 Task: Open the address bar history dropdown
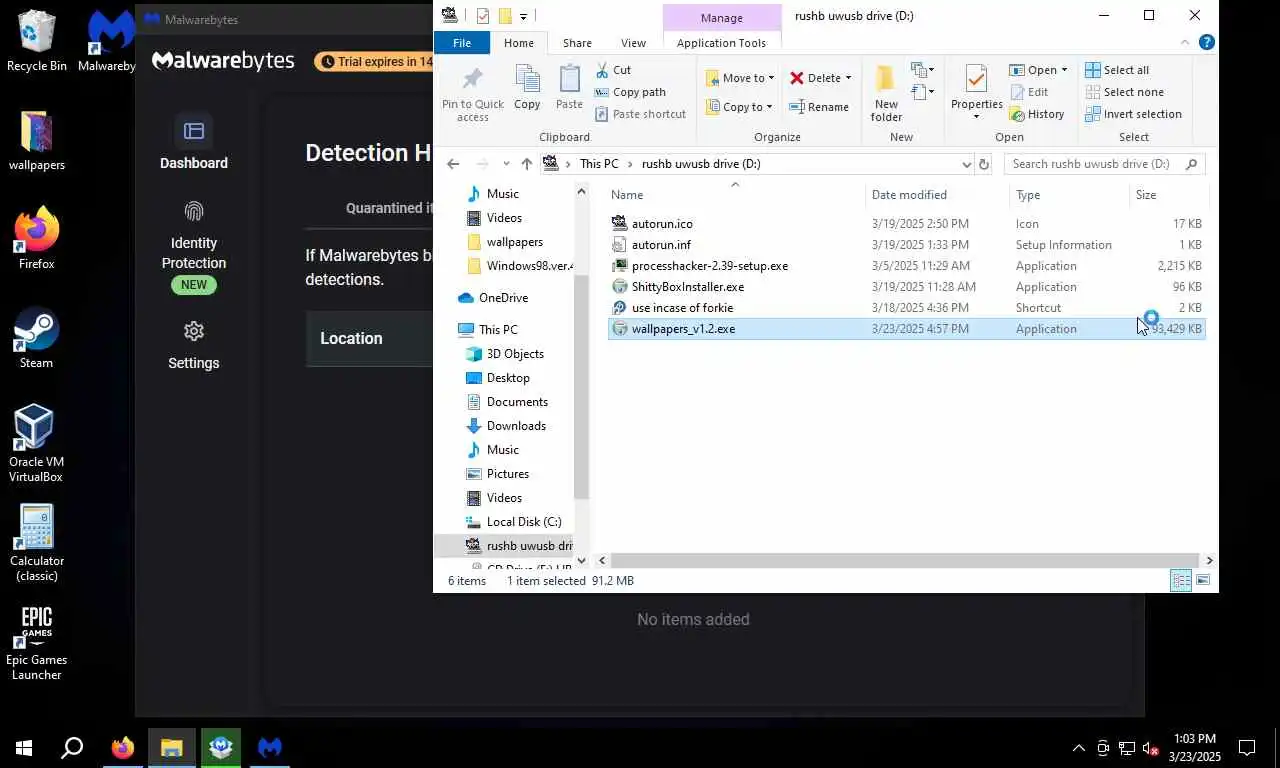coord(966,164)
